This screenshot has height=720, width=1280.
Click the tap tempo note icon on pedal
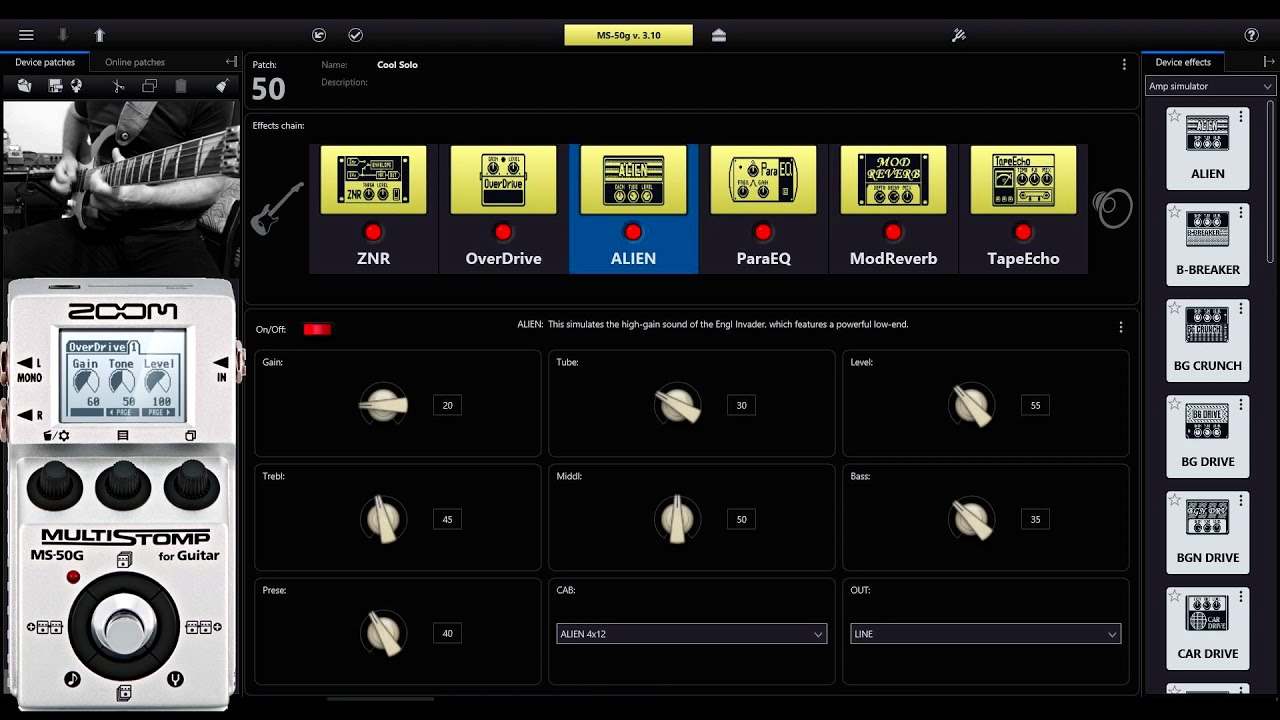pos(72,679)
